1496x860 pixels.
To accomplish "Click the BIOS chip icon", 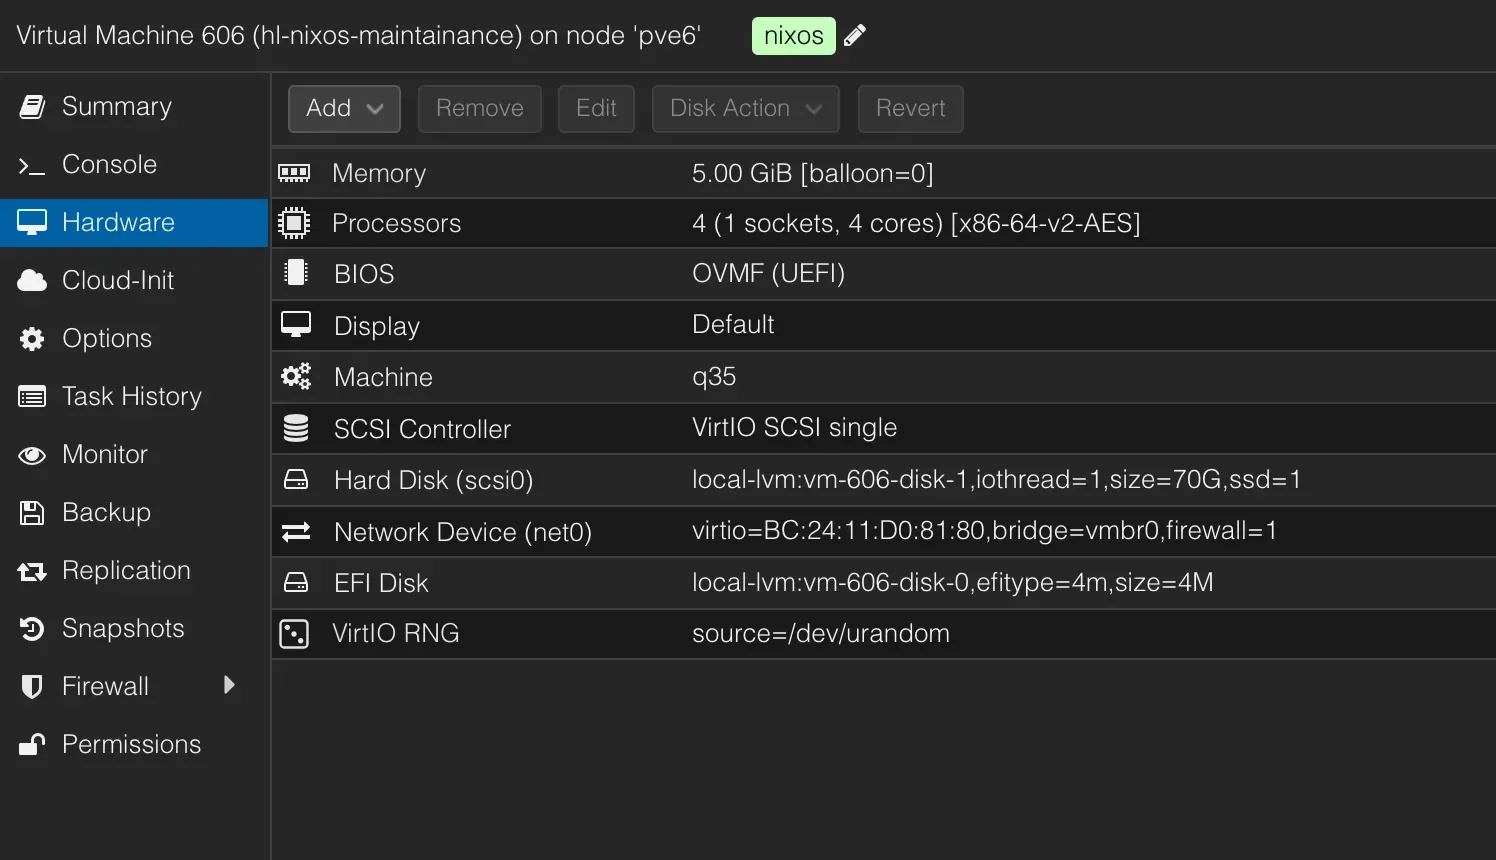I will tap(295, 273).
